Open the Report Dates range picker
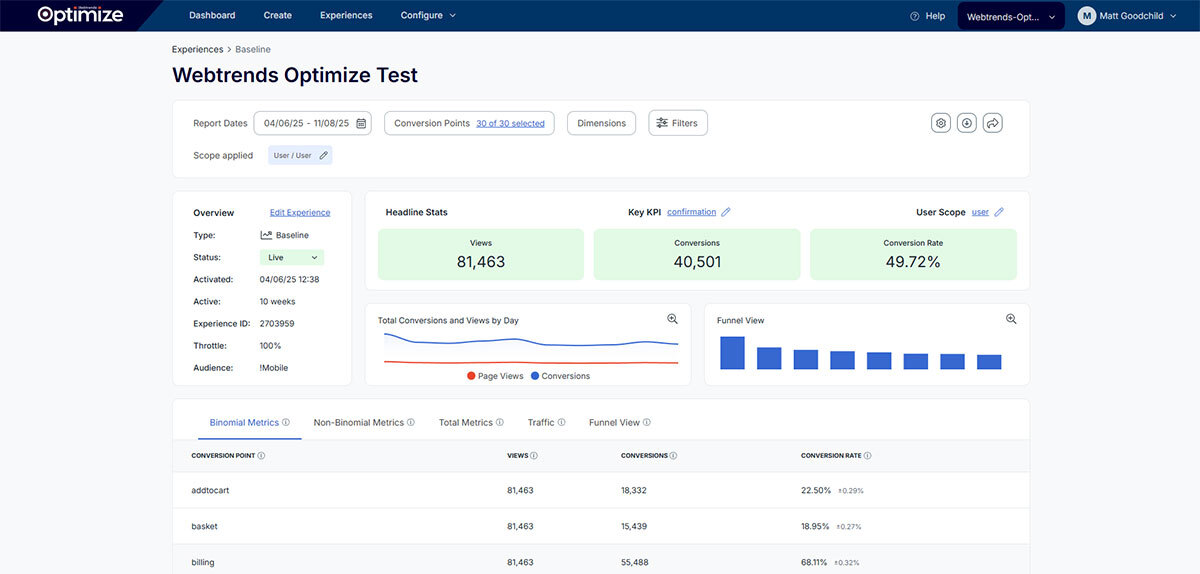This screenshot has width=1200, height=574. coord(312,124)
